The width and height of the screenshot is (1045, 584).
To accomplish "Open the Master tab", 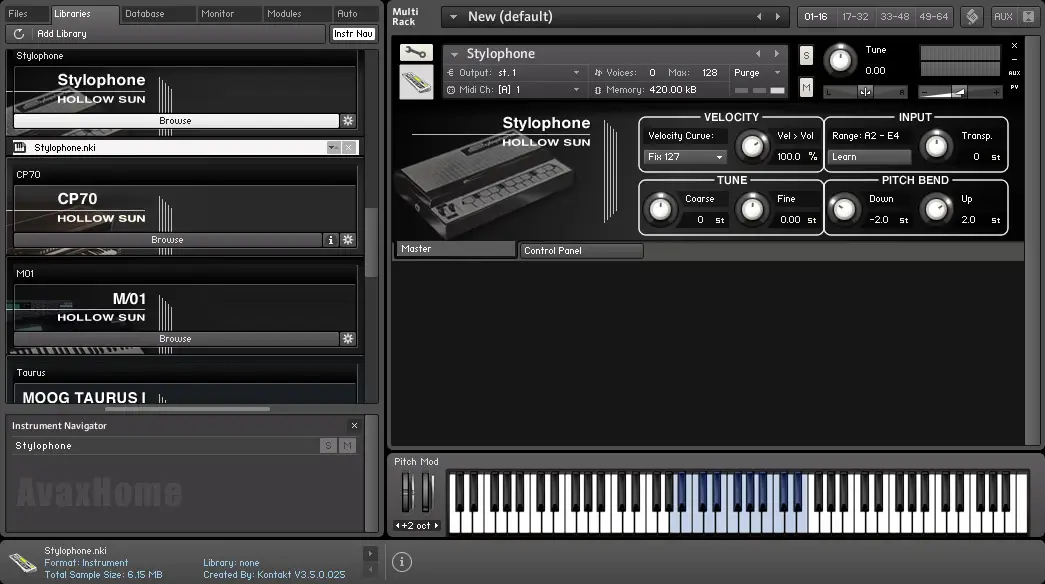I will (456, 249).
